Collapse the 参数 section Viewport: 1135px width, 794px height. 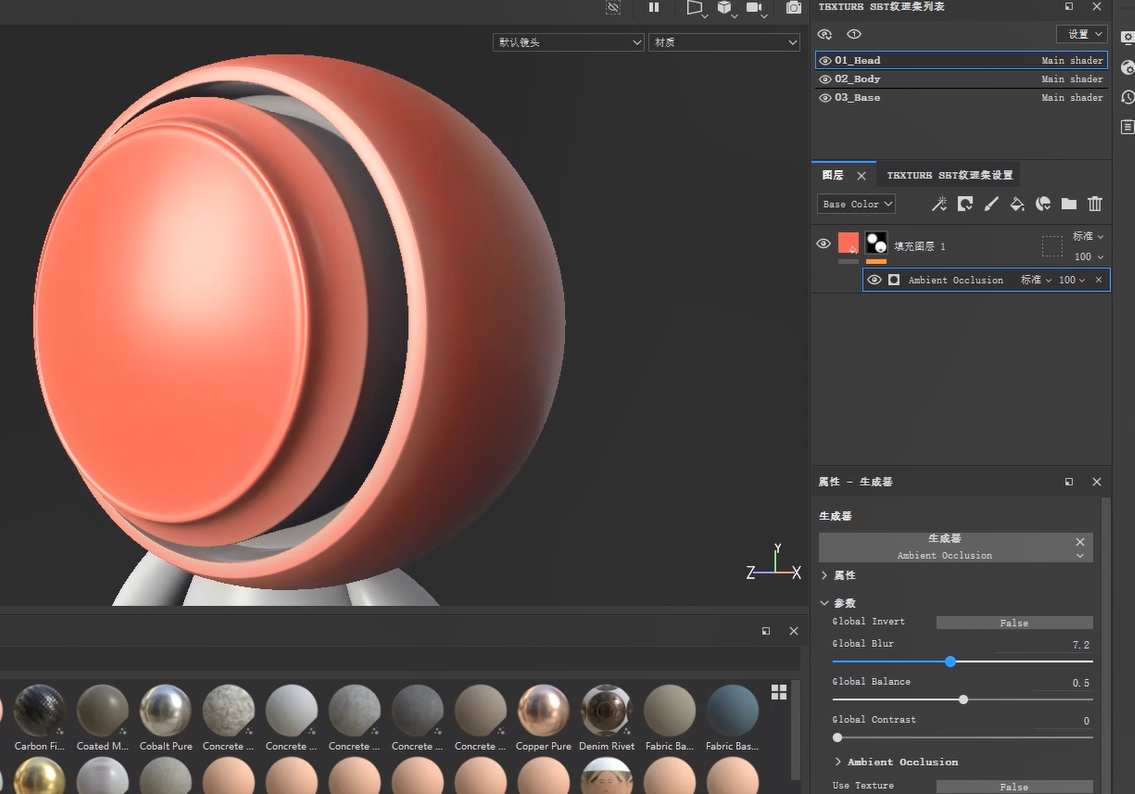pos(824,603)
